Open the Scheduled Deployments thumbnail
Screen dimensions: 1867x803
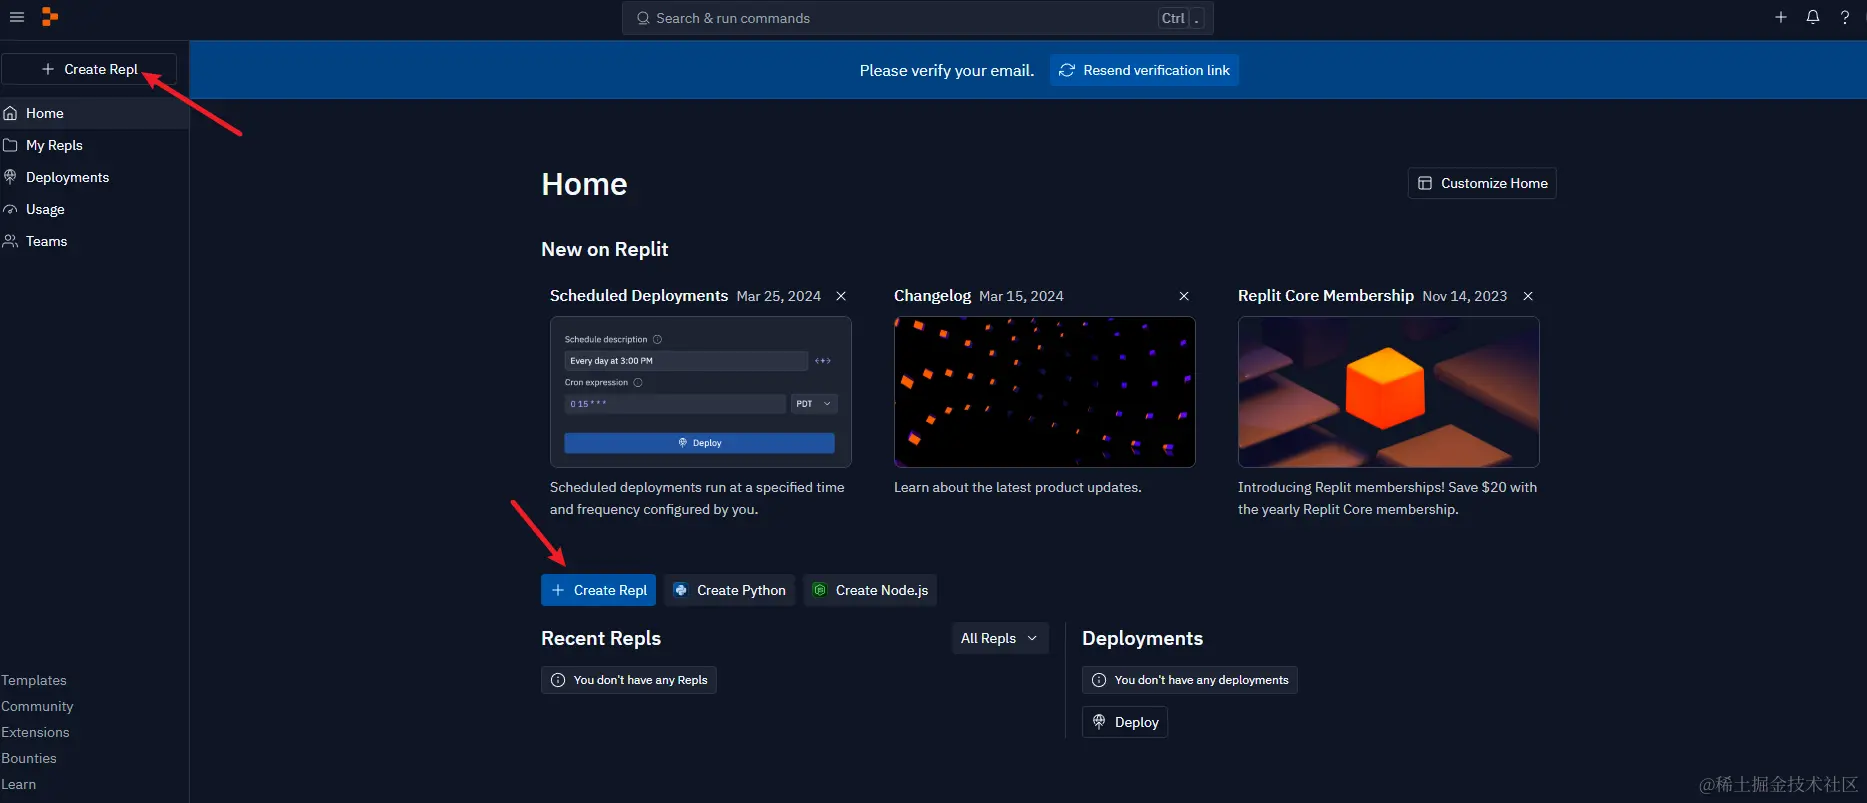[701, 392]
